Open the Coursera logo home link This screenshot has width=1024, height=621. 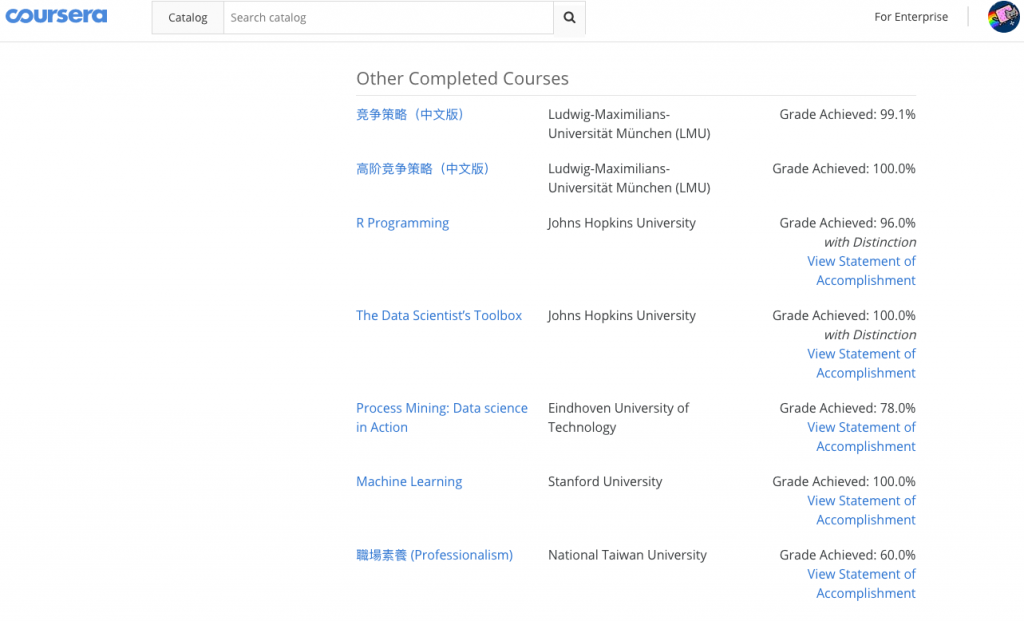56,16
